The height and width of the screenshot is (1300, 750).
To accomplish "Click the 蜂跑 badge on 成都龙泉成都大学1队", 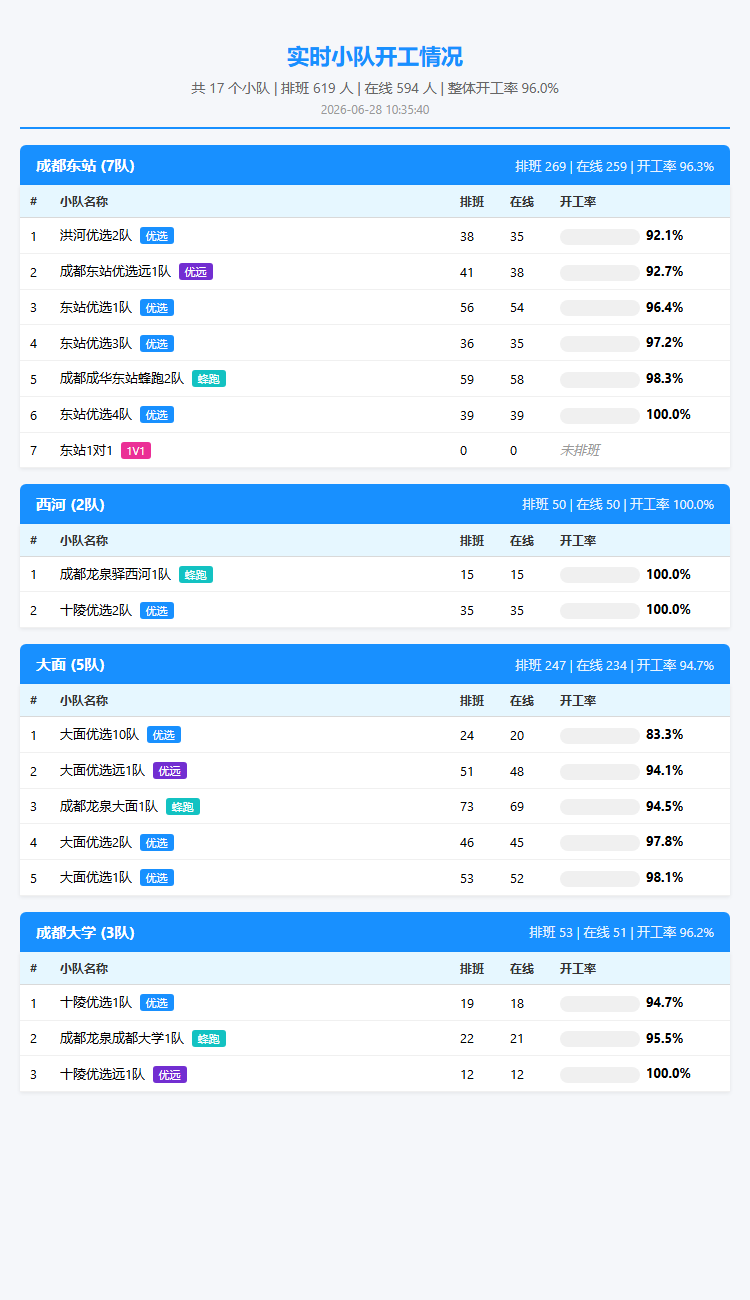I will [209, 1039].
